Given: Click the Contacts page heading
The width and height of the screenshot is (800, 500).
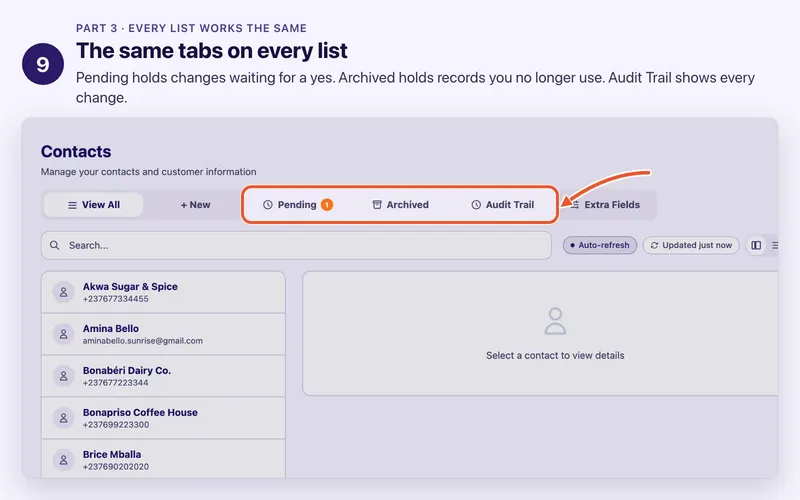Looking at the screenshot, I should click(76, 152).
